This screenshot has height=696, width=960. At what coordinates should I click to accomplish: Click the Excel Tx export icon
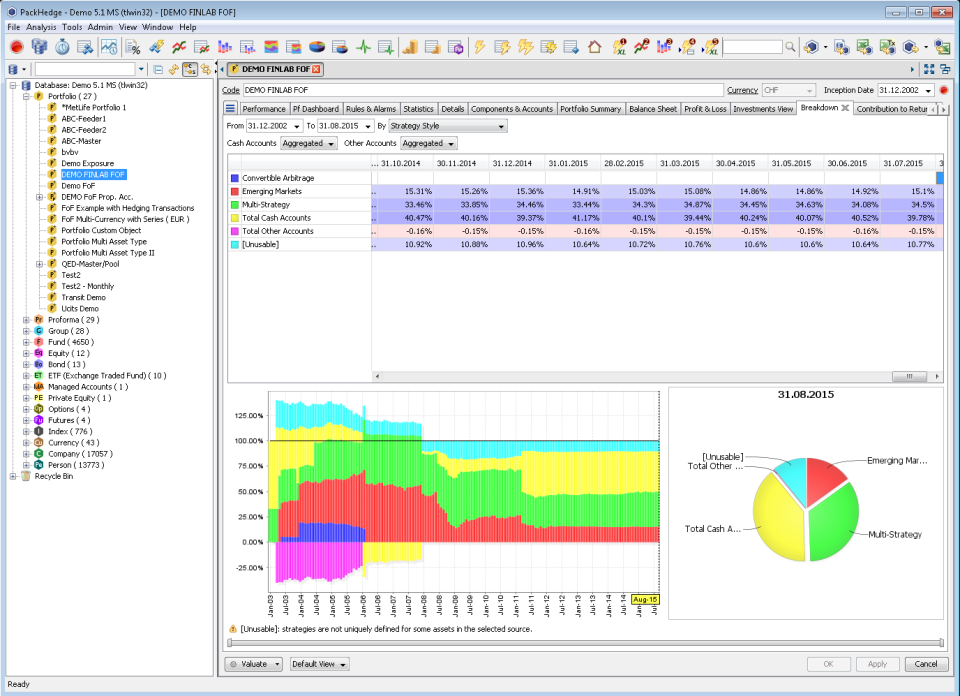[x=887, y=47]
